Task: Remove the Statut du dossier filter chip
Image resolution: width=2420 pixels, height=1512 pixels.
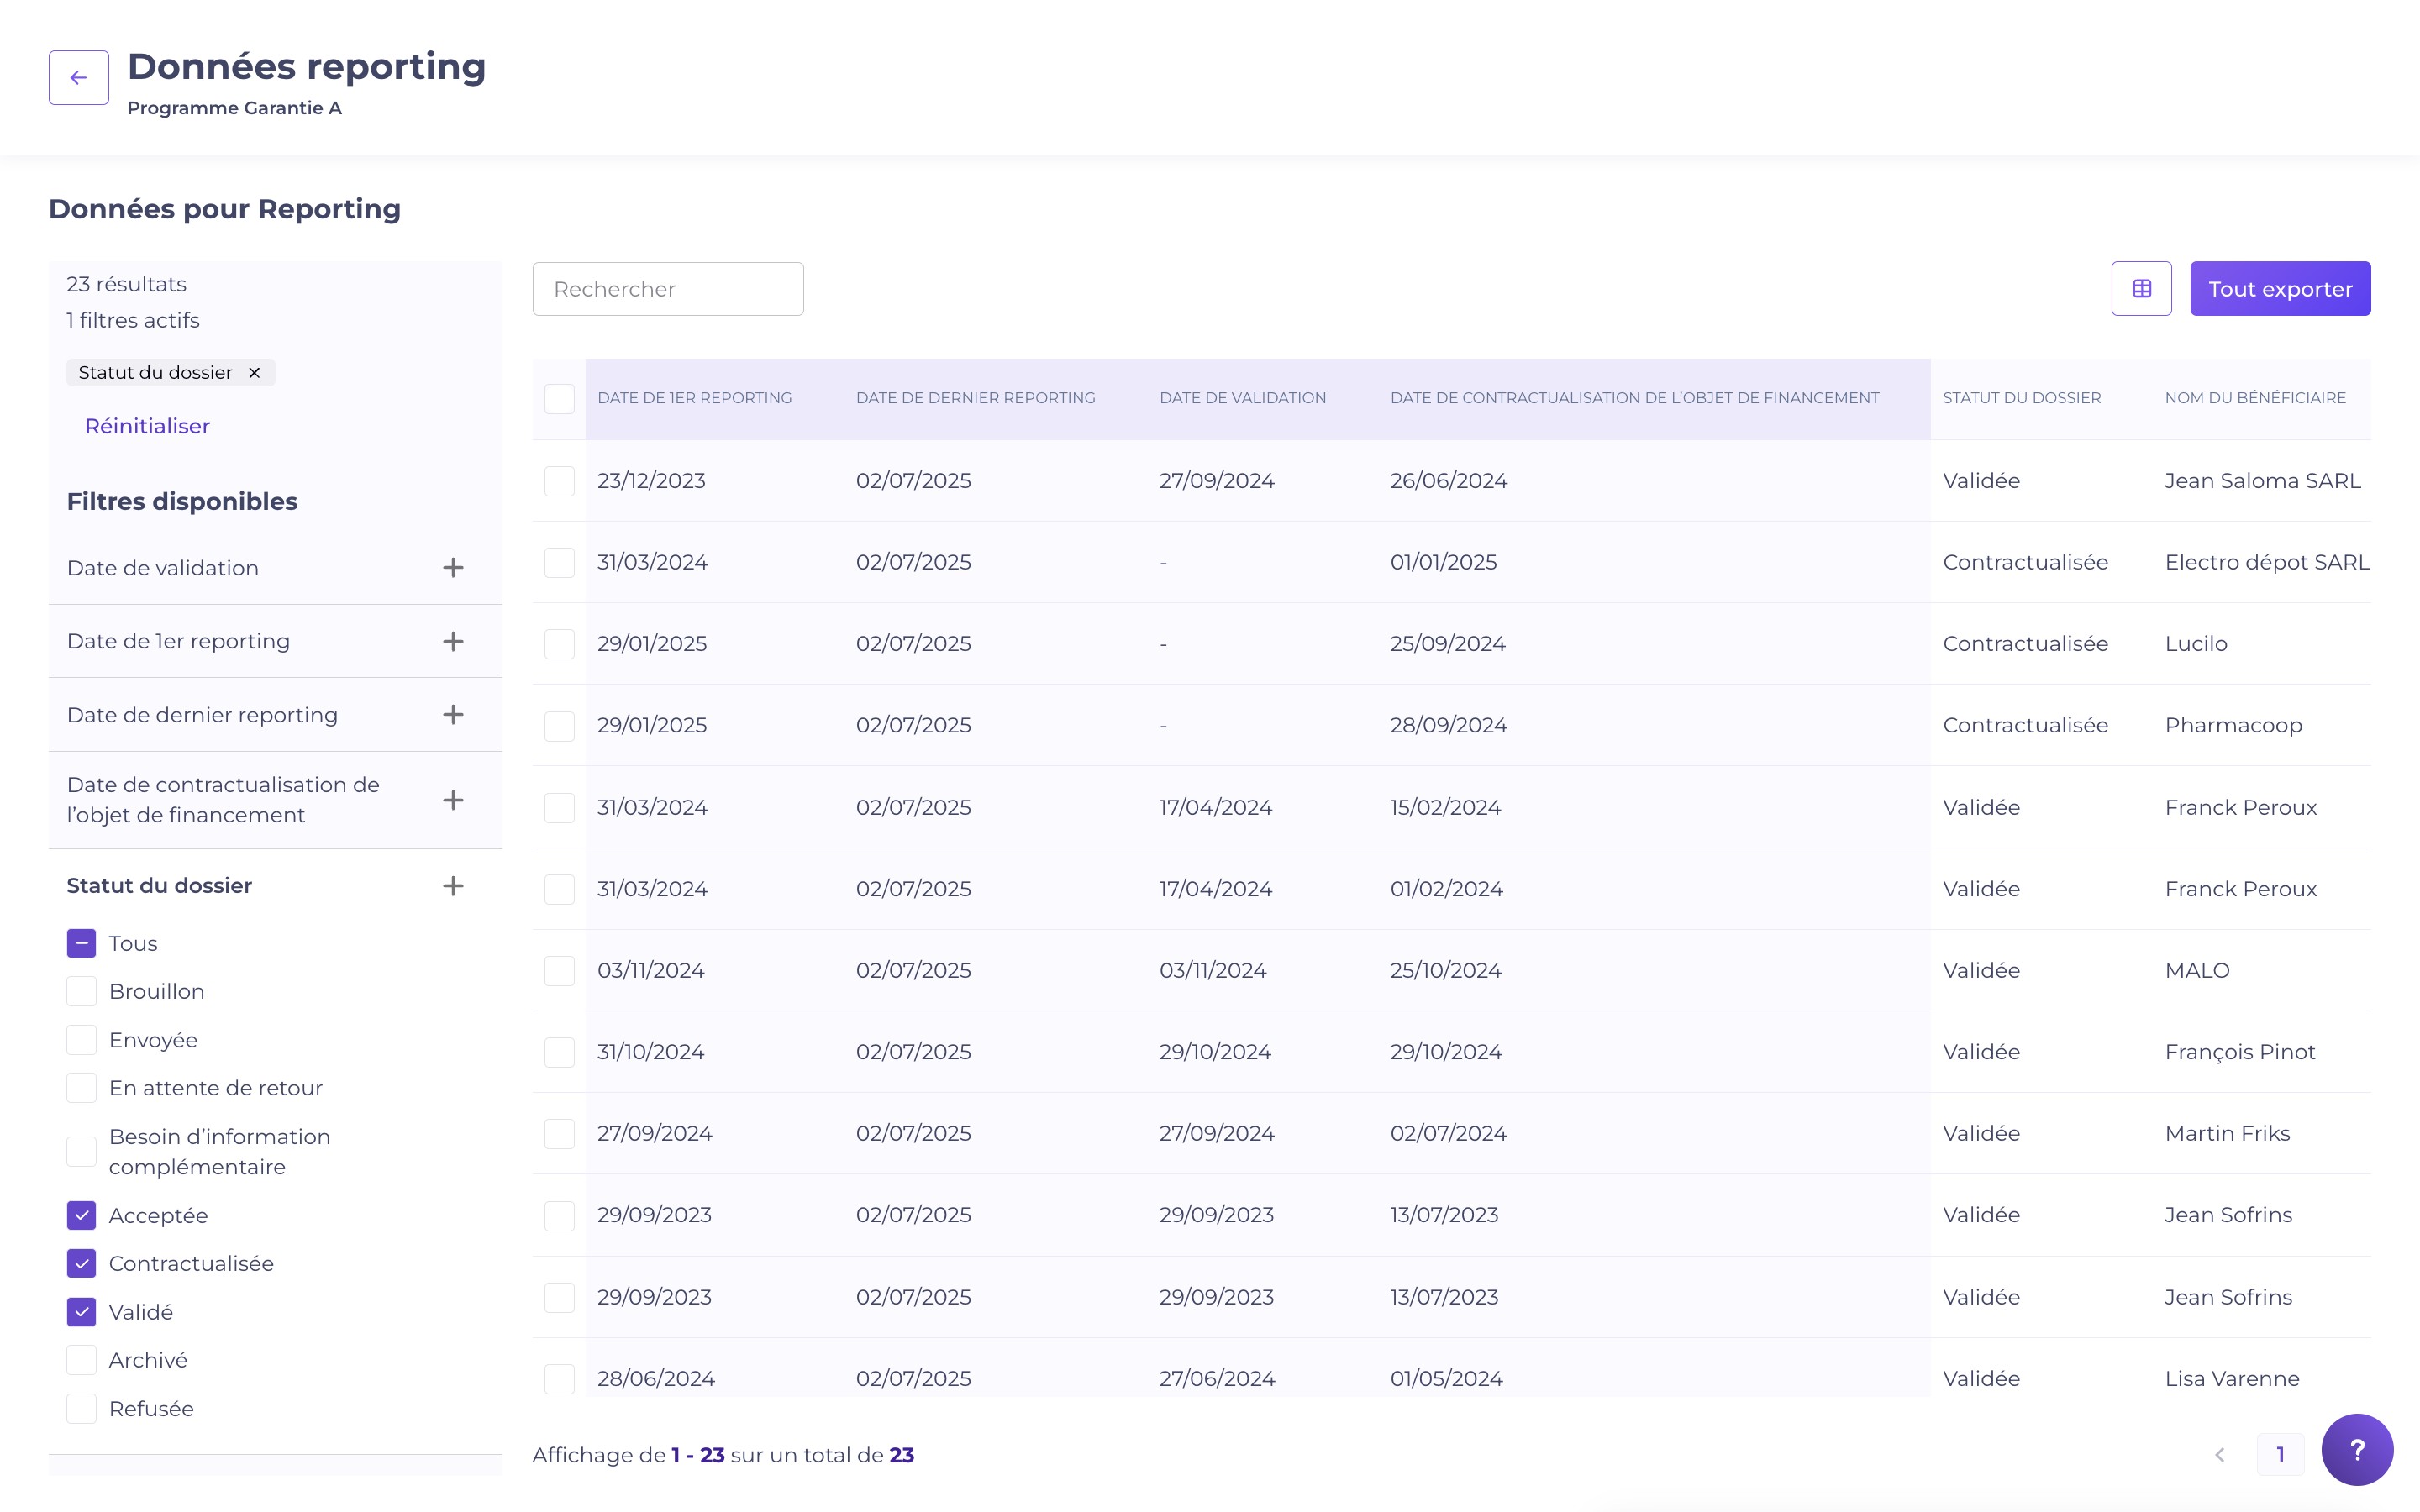Action: click(254, 373)
